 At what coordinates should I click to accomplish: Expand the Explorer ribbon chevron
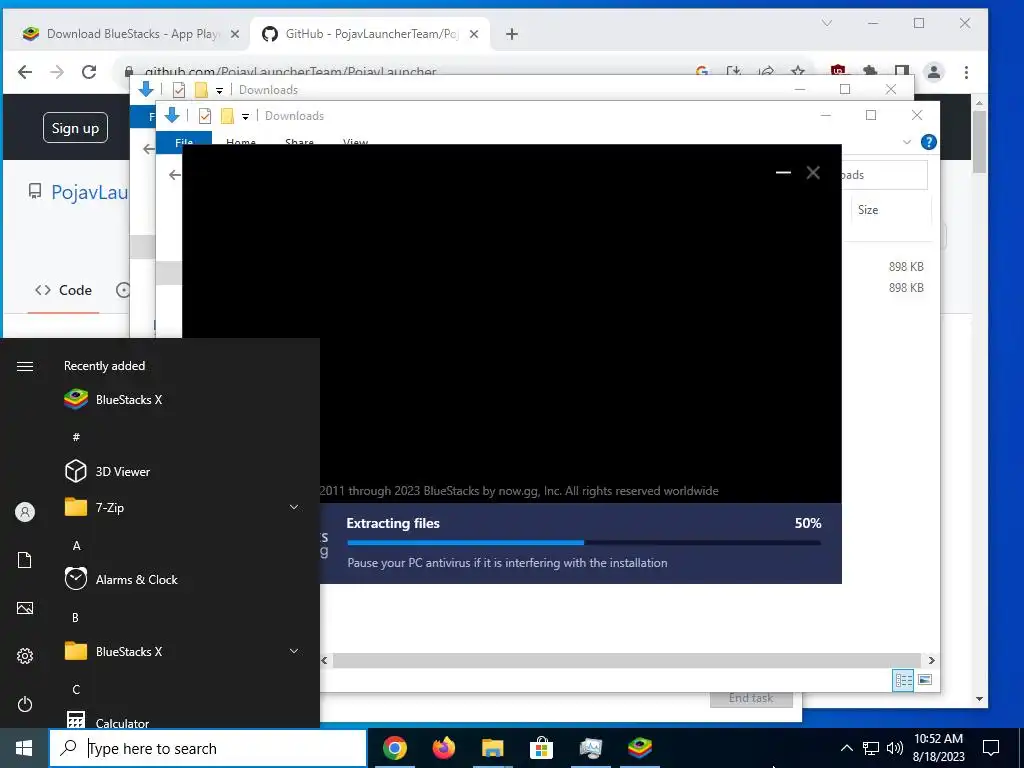(x=906, y=142)
